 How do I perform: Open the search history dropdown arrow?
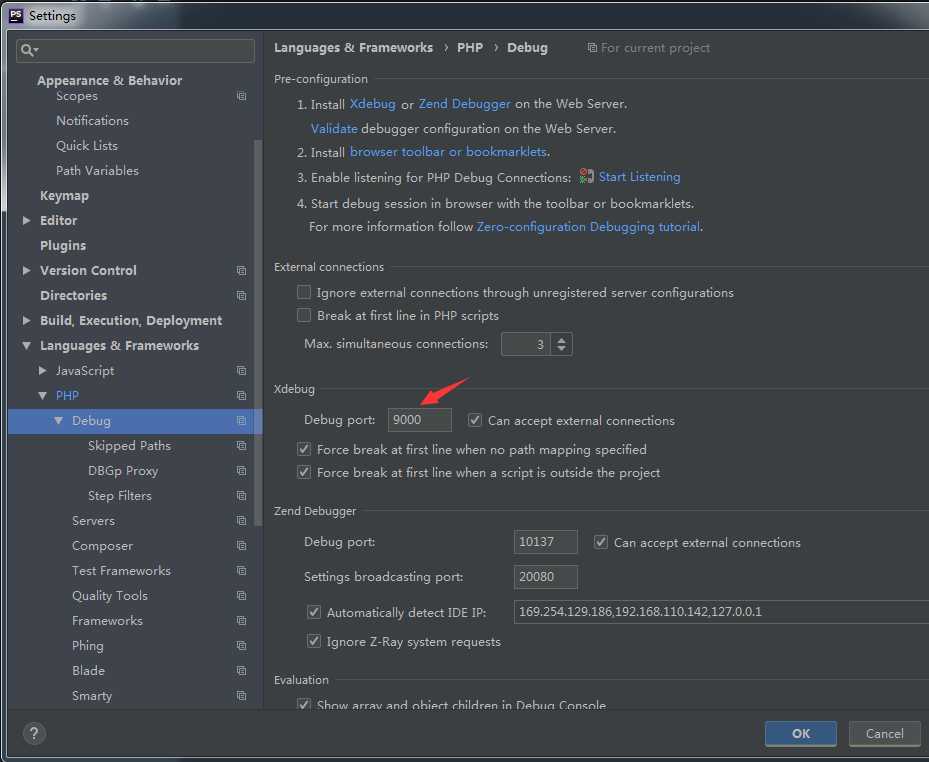tap(36, 50)
